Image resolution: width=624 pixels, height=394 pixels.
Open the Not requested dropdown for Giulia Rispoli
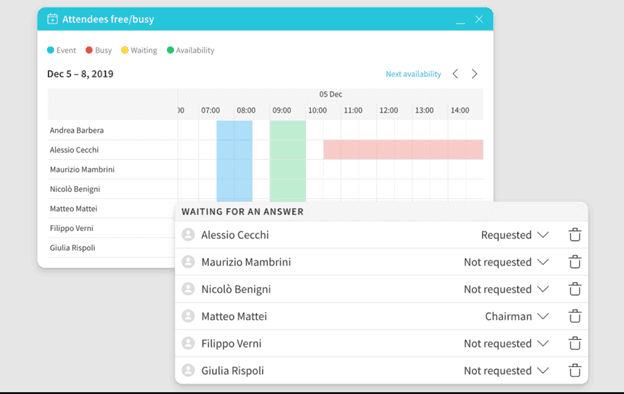click(x=506, y=371)
